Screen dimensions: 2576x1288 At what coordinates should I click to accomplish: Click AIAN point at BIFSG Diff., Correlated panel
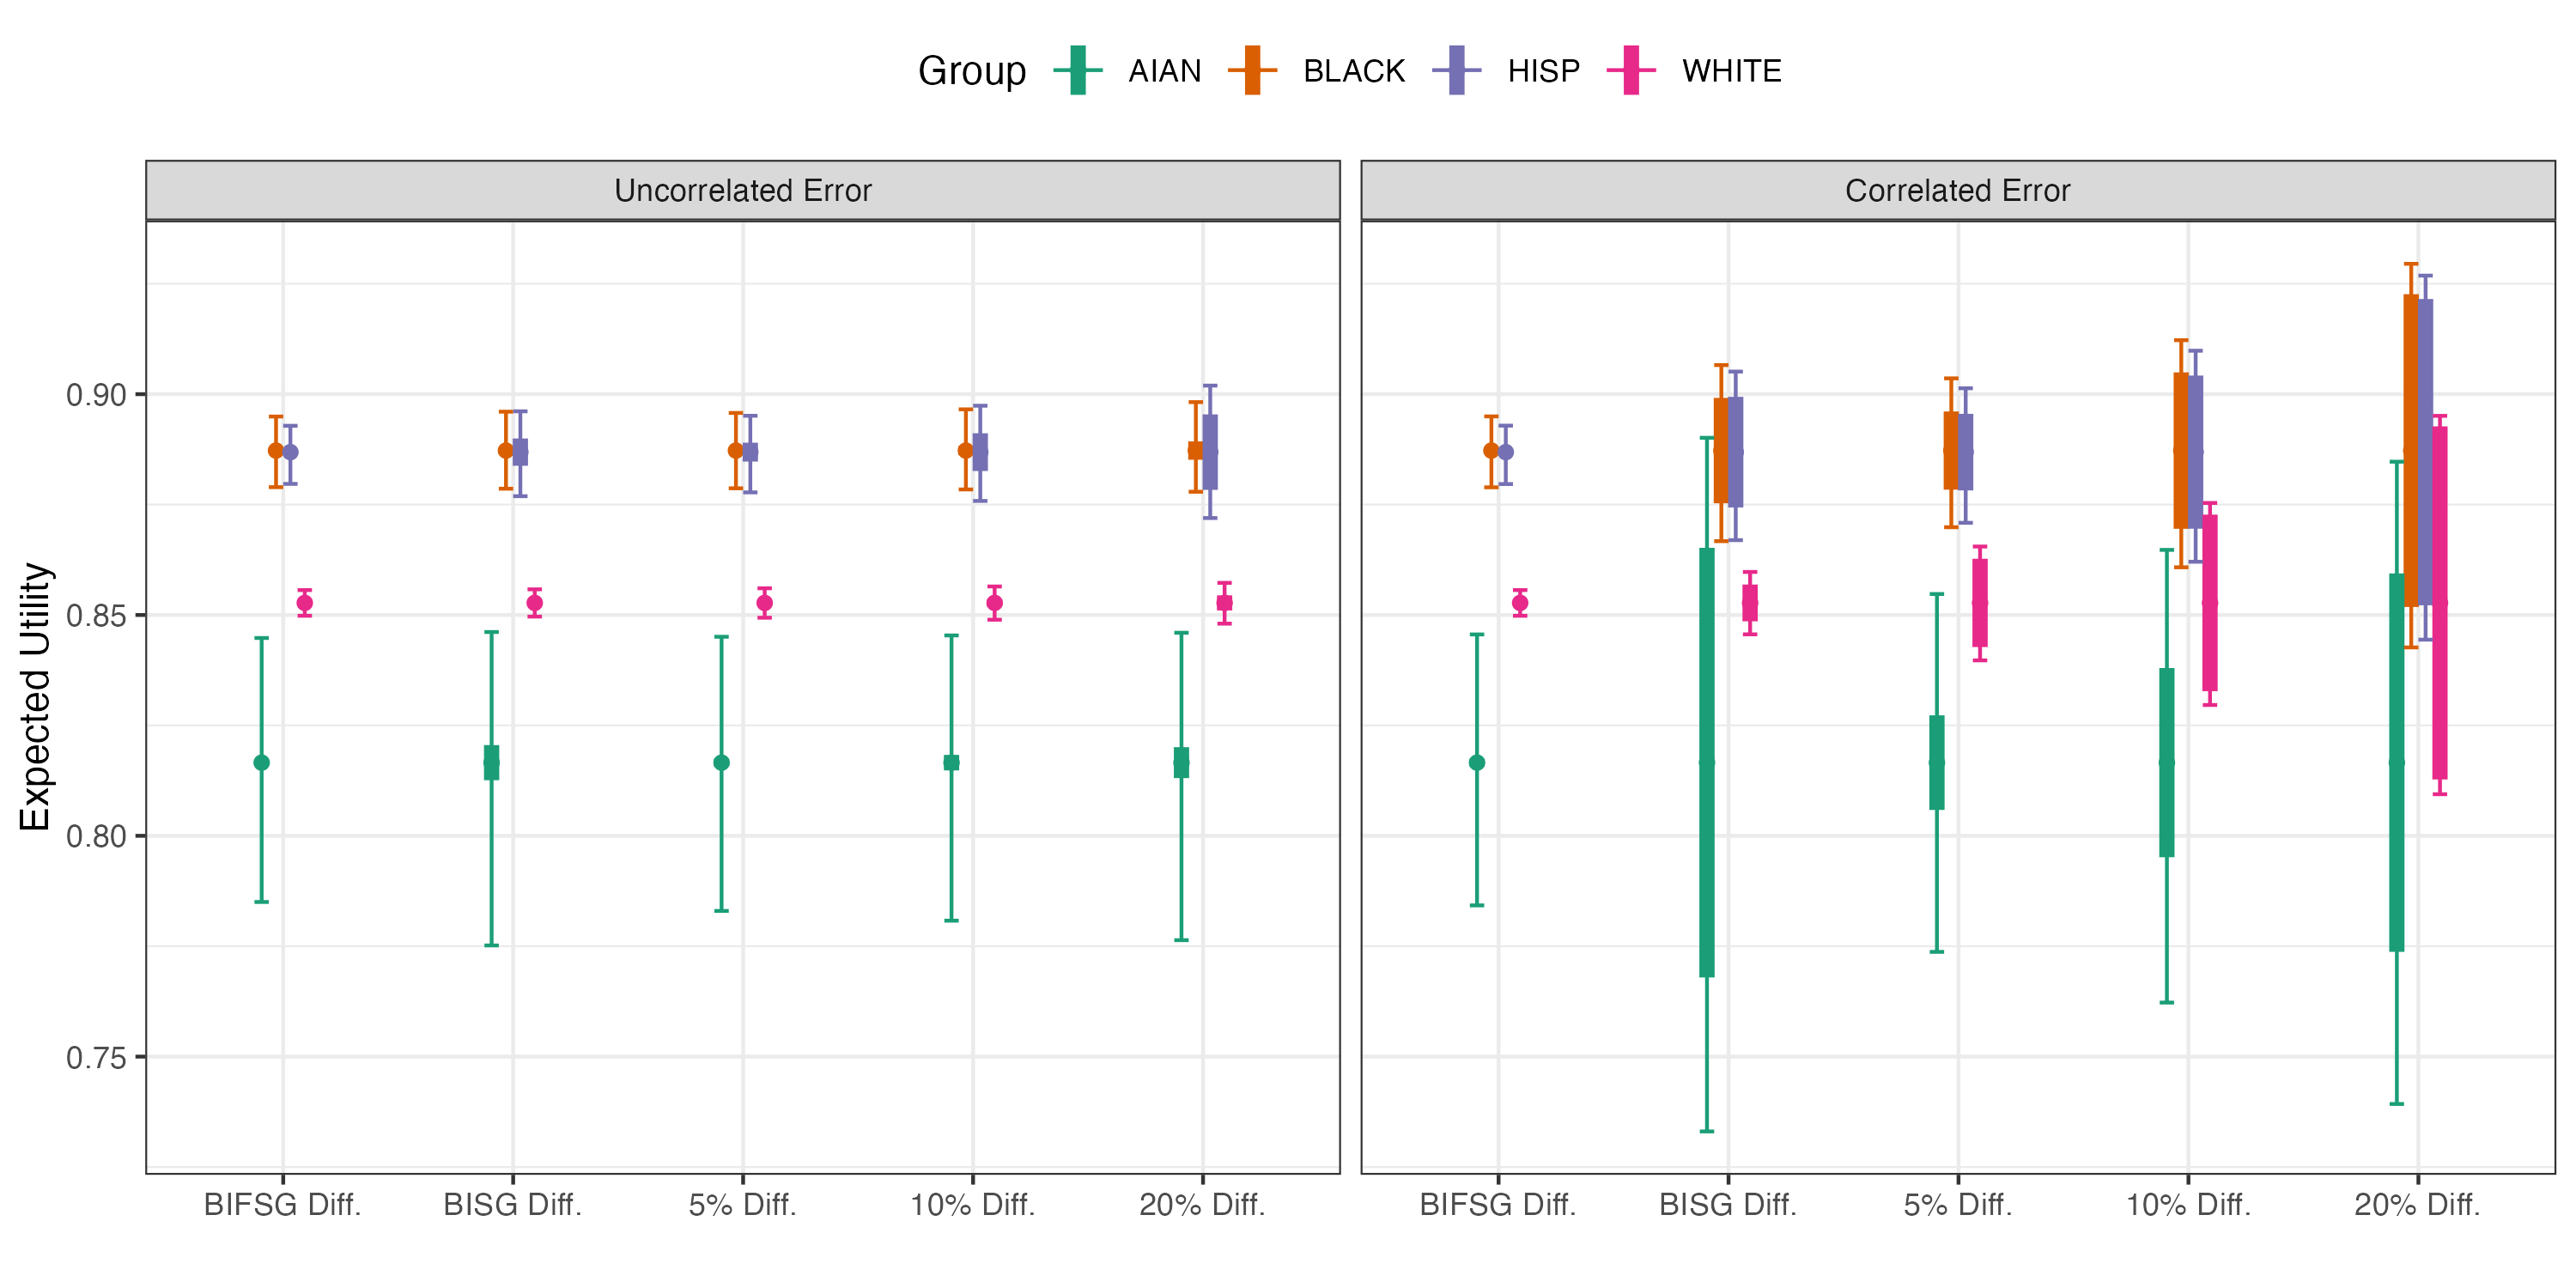(x=1477, y=763)
